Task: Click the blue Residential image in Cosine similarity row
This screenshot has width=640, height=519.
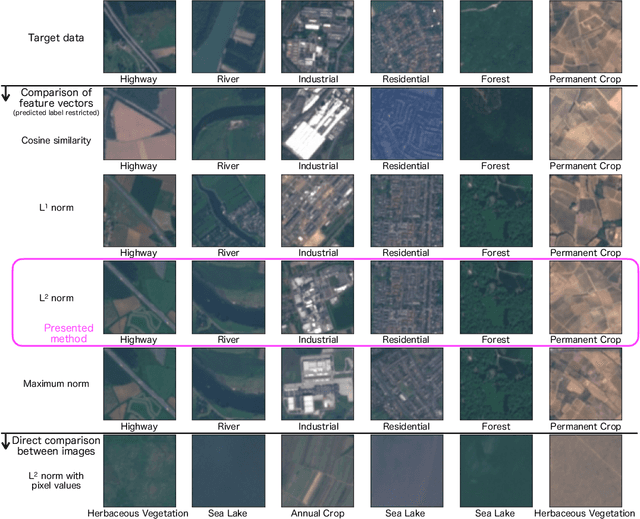Action: [406, 123]
